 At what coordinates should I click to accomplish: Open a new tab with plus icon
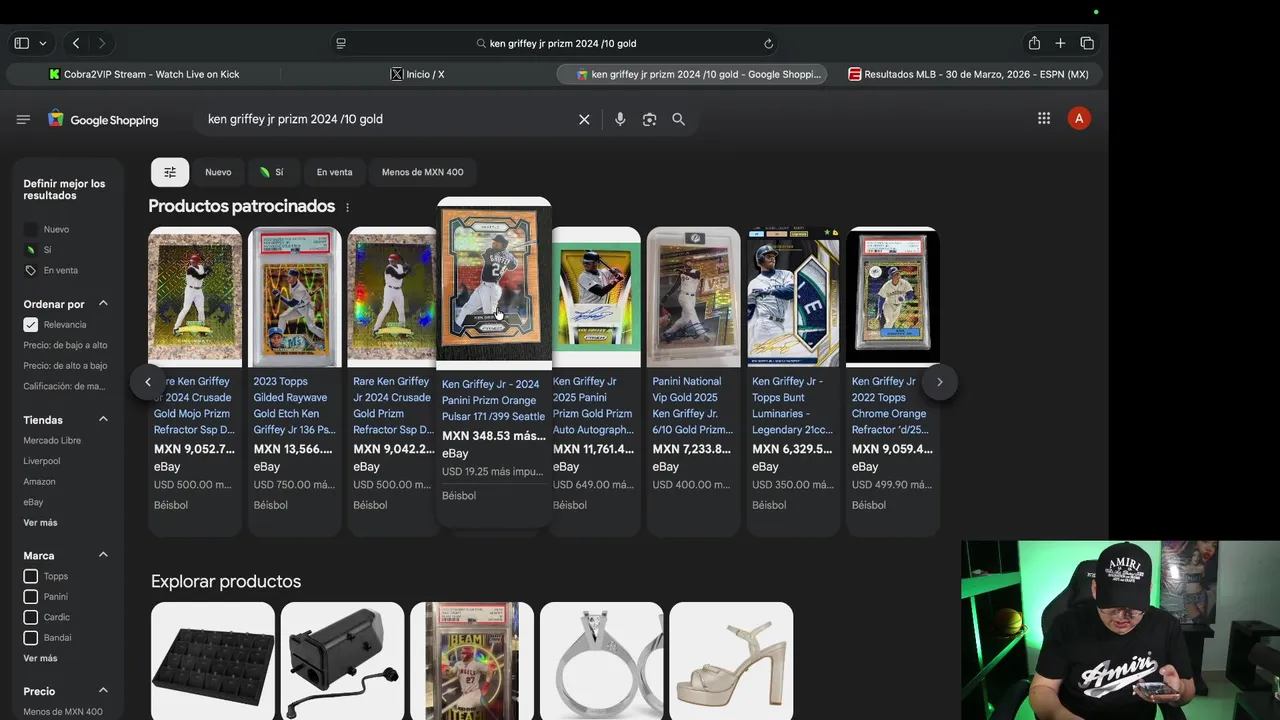[x=1060, y=43]
